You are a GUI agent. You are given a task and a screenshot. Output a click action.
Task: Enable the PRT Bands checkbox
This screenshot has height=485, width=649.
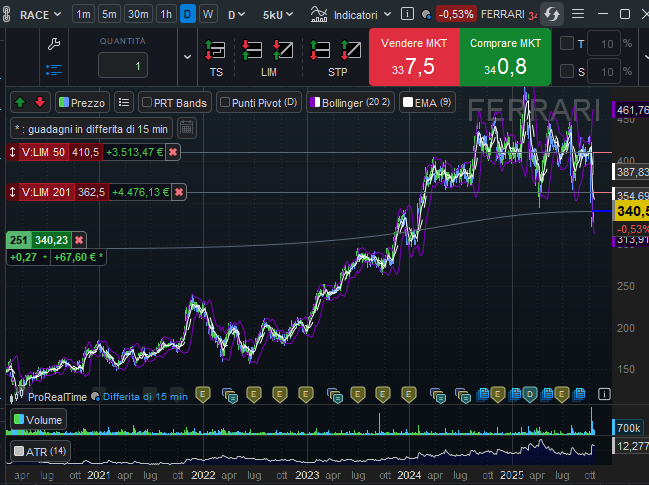pos(147,102)
